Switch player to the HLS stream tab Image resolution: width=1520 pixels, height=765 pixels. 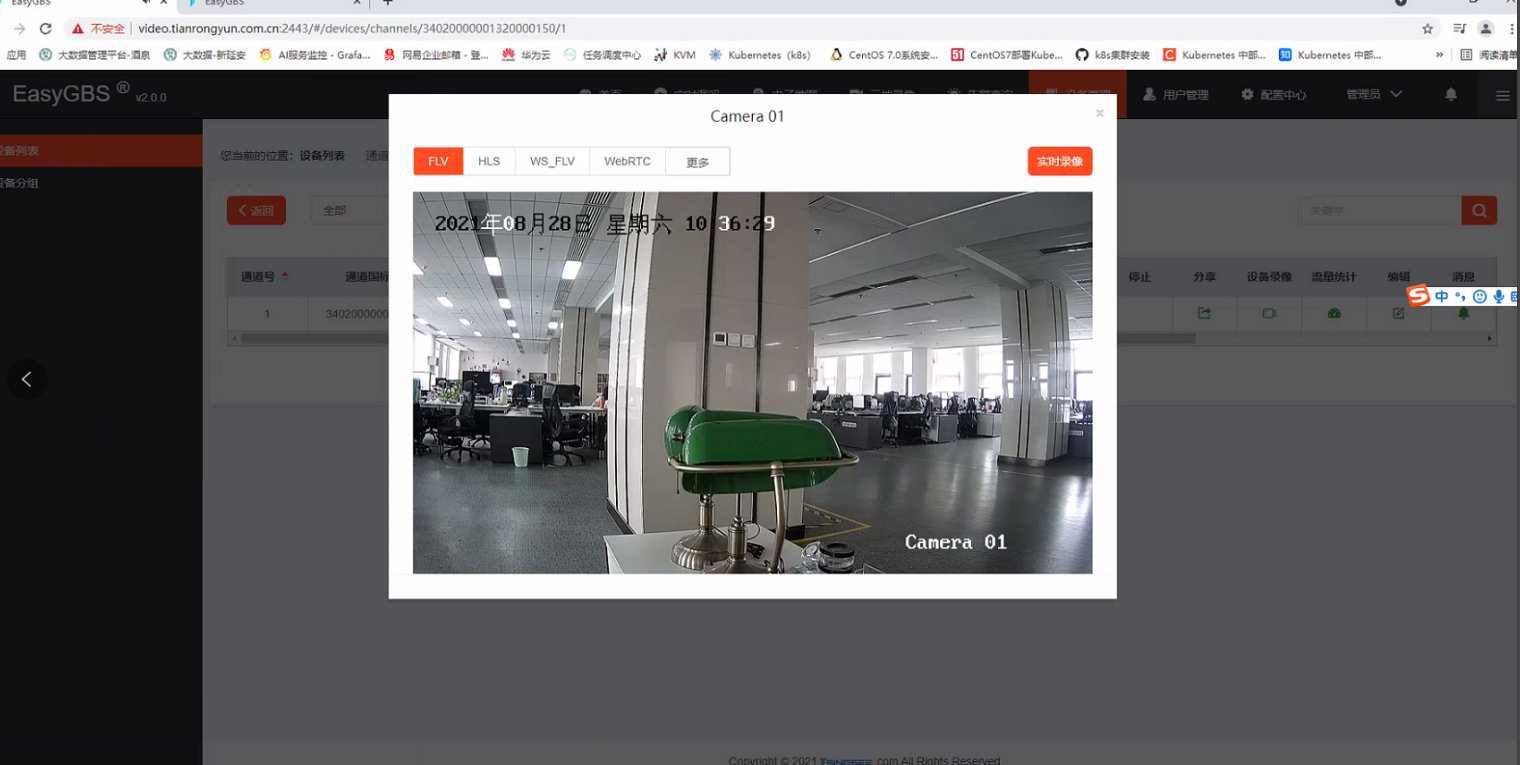[489, 161]
